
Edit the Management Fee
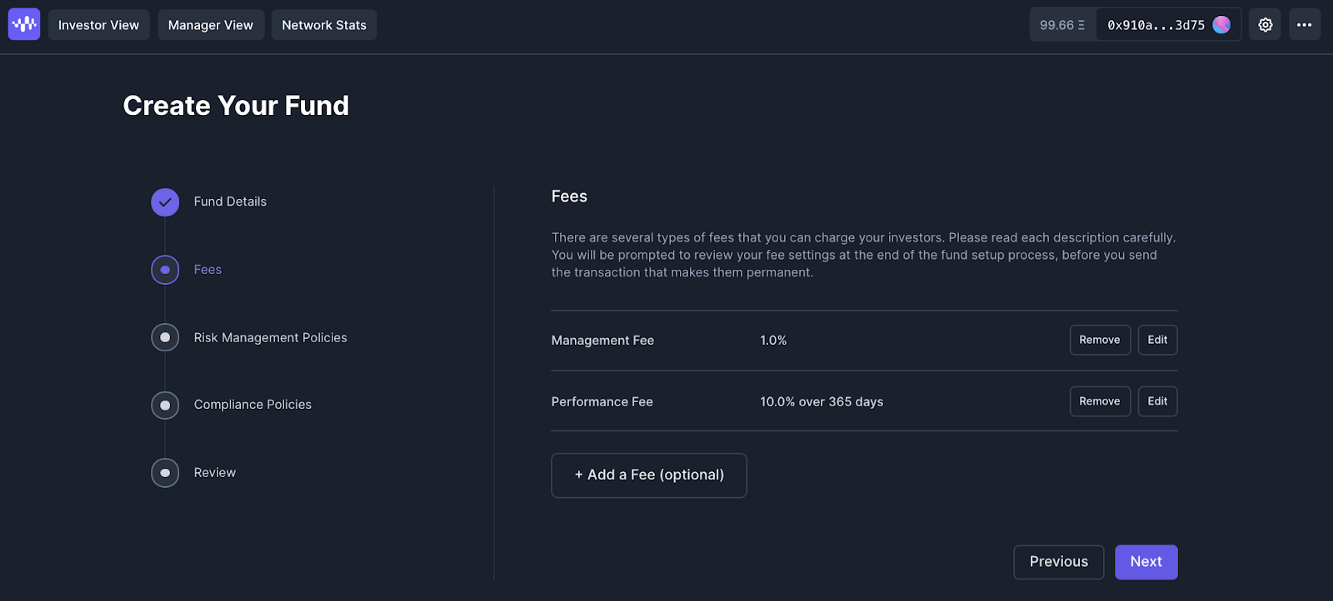(x=1157, y=340)
